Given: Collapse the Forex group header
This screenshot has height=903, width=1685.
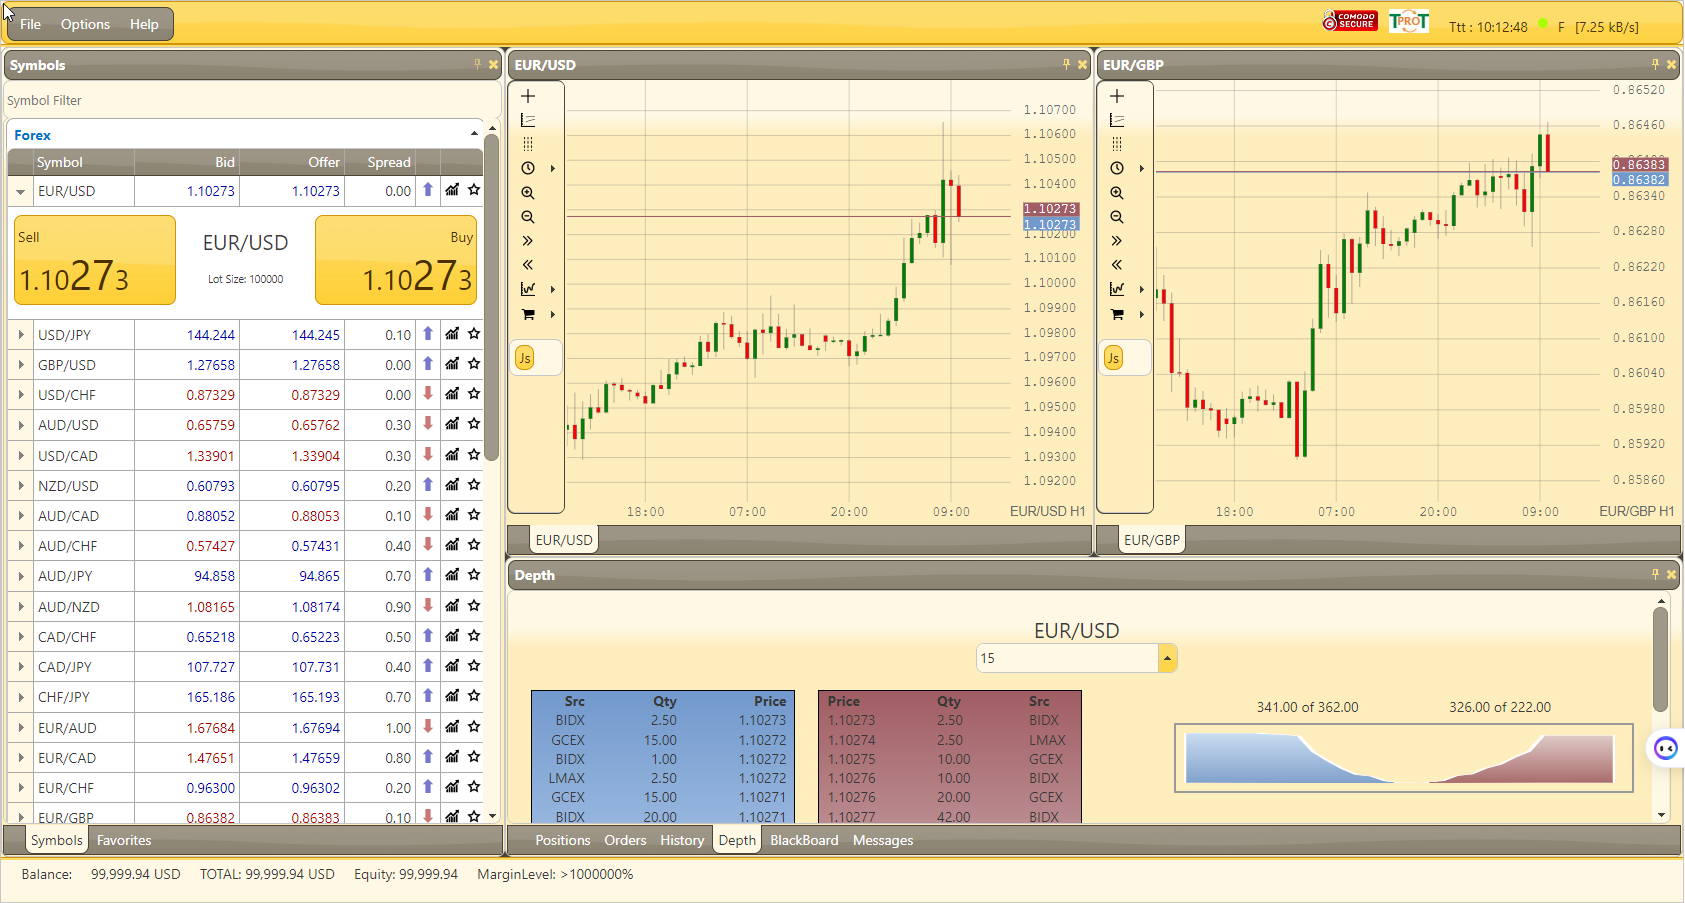Looking at the screenshot, I should click(474, 134).
